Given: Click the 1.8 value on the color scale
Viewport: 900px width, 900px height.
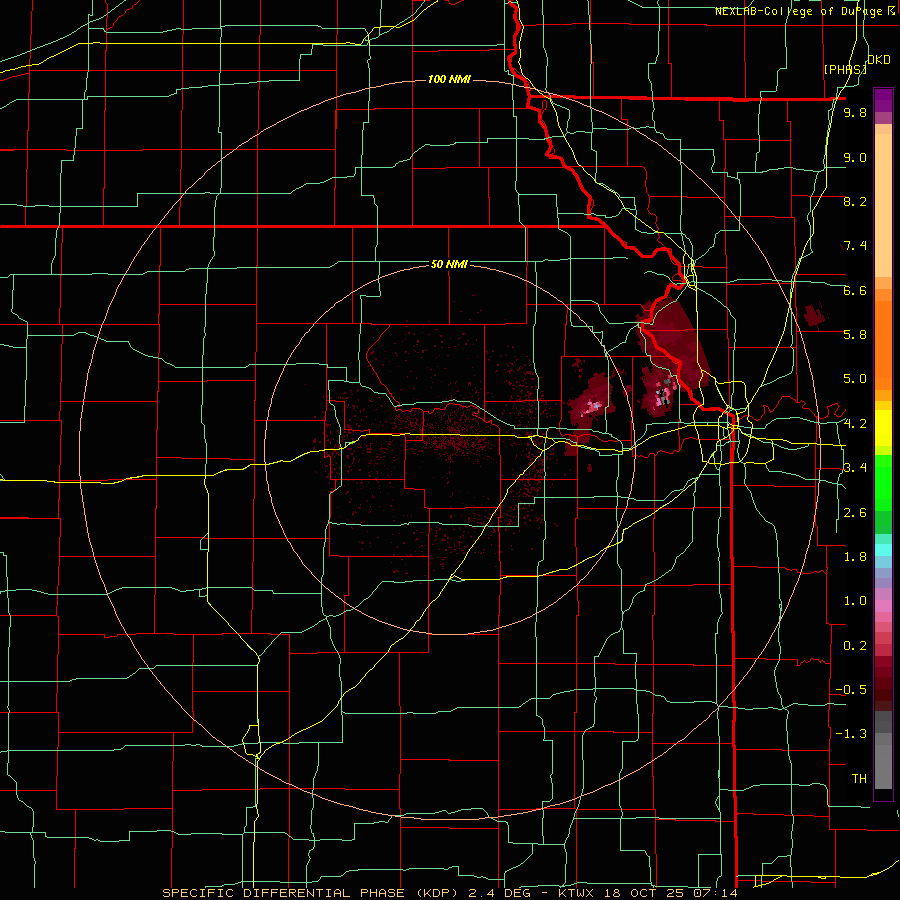Looking at the screenshot, I should [x=855, y=556].
